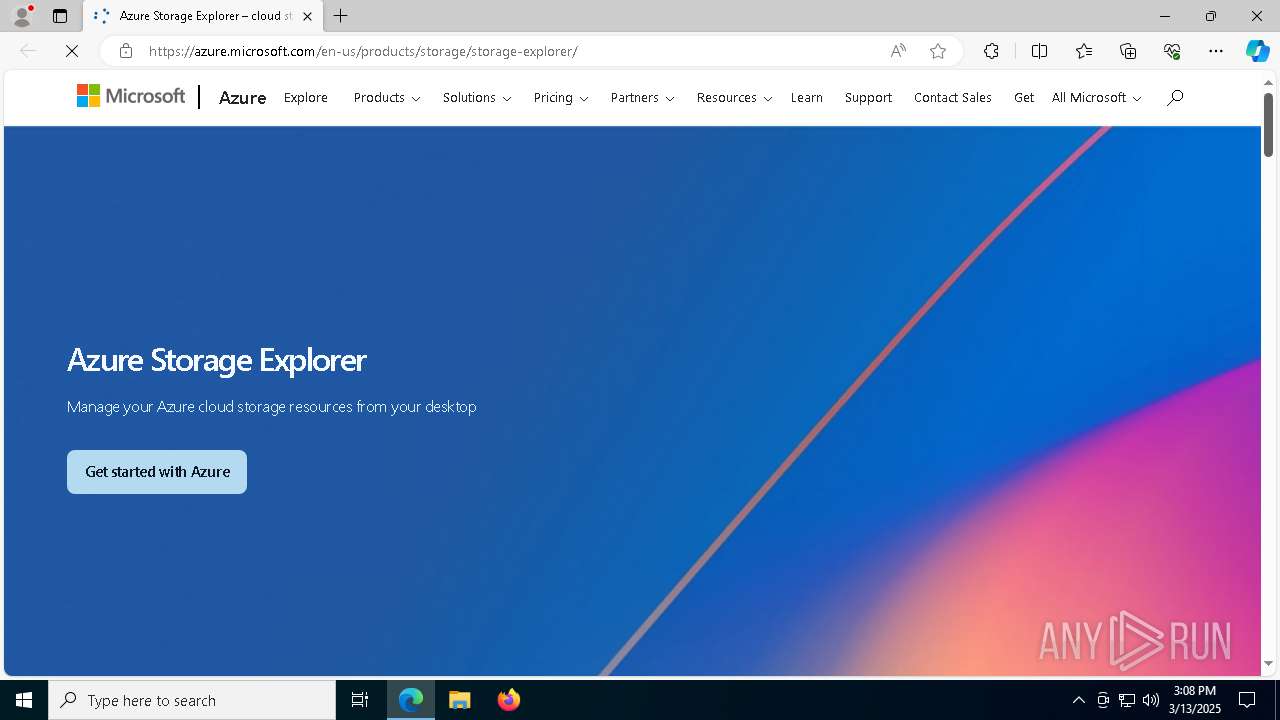Stop loading the page

72,51
